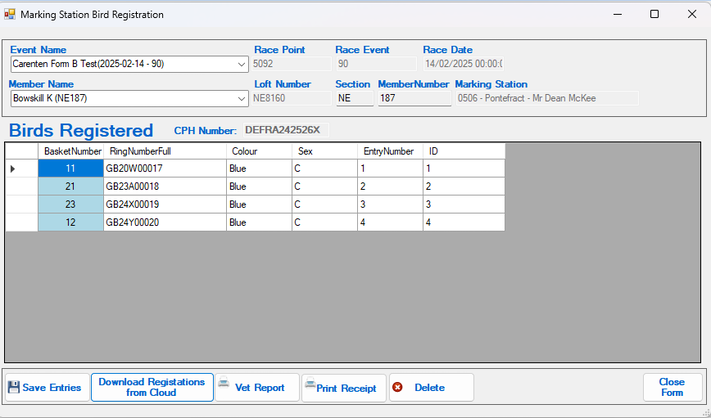The height and width of the screenshot is (418, 711).
Task: Download Registrations from Cloud
Action: coord(152,387)
